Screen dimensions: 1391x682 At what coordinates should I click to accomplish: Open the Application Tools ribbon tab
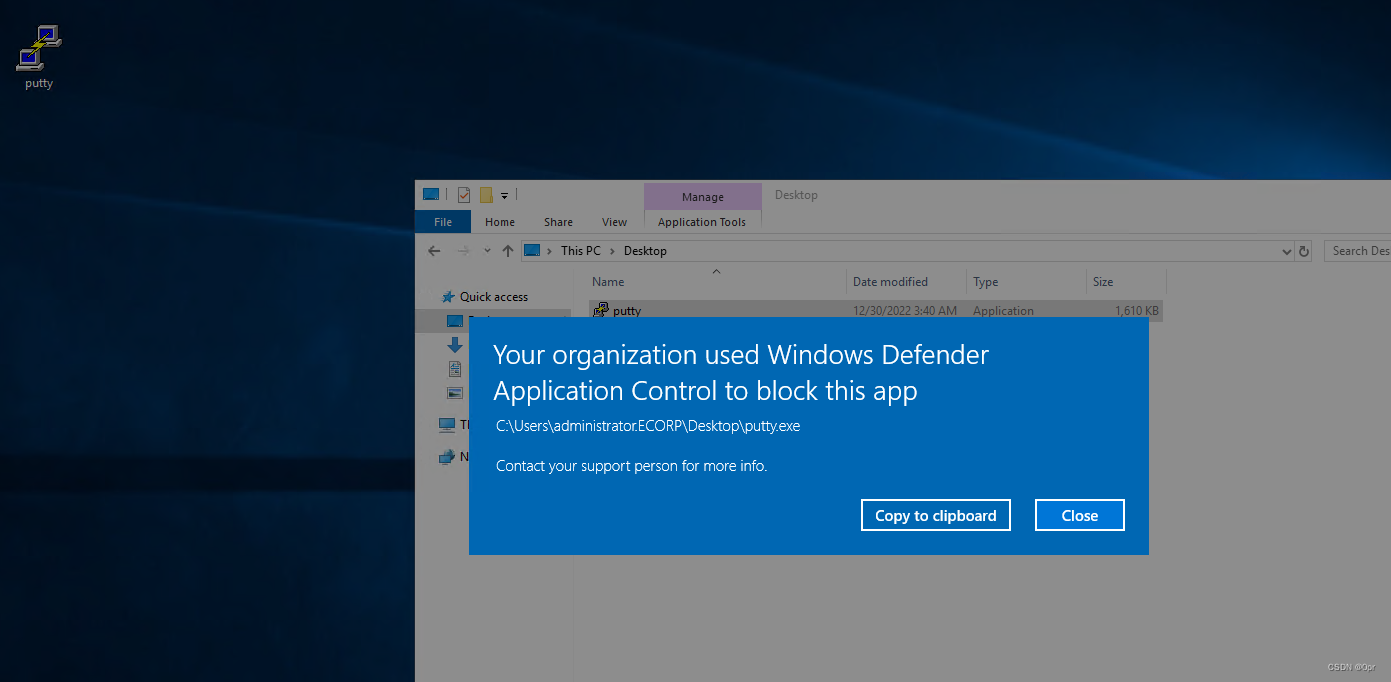click(702, 222)
